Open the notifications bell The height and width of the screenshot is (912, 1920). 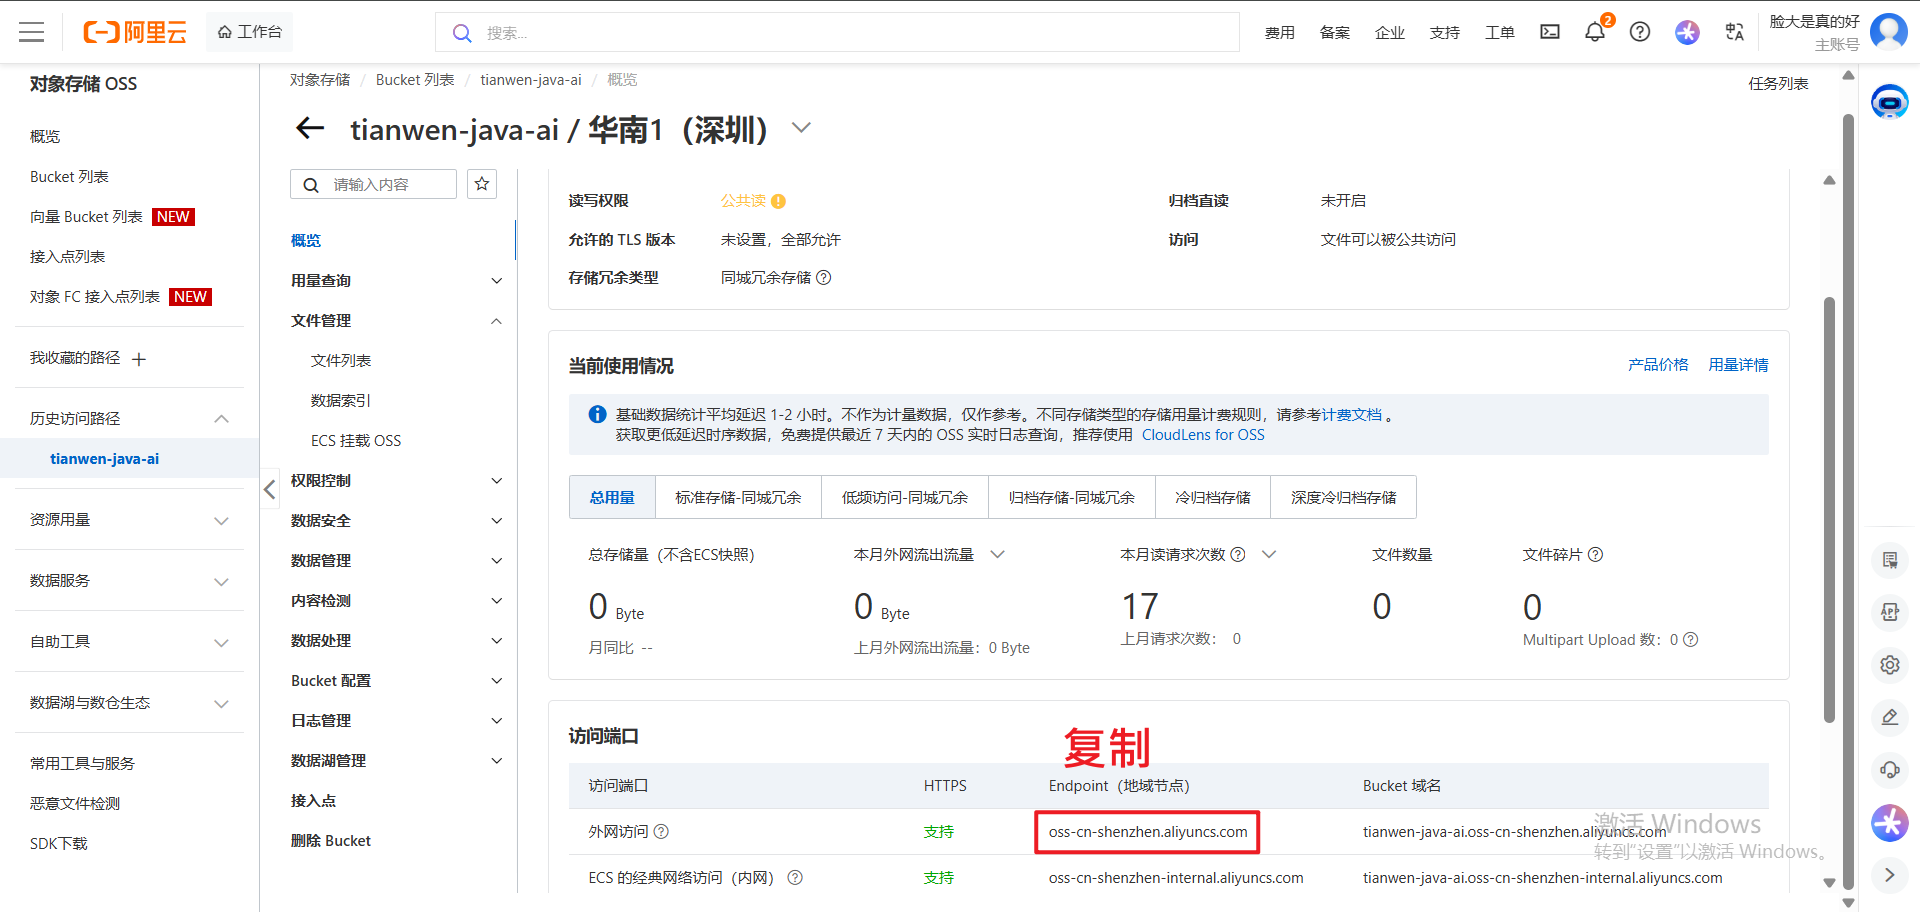(1595, 32)
